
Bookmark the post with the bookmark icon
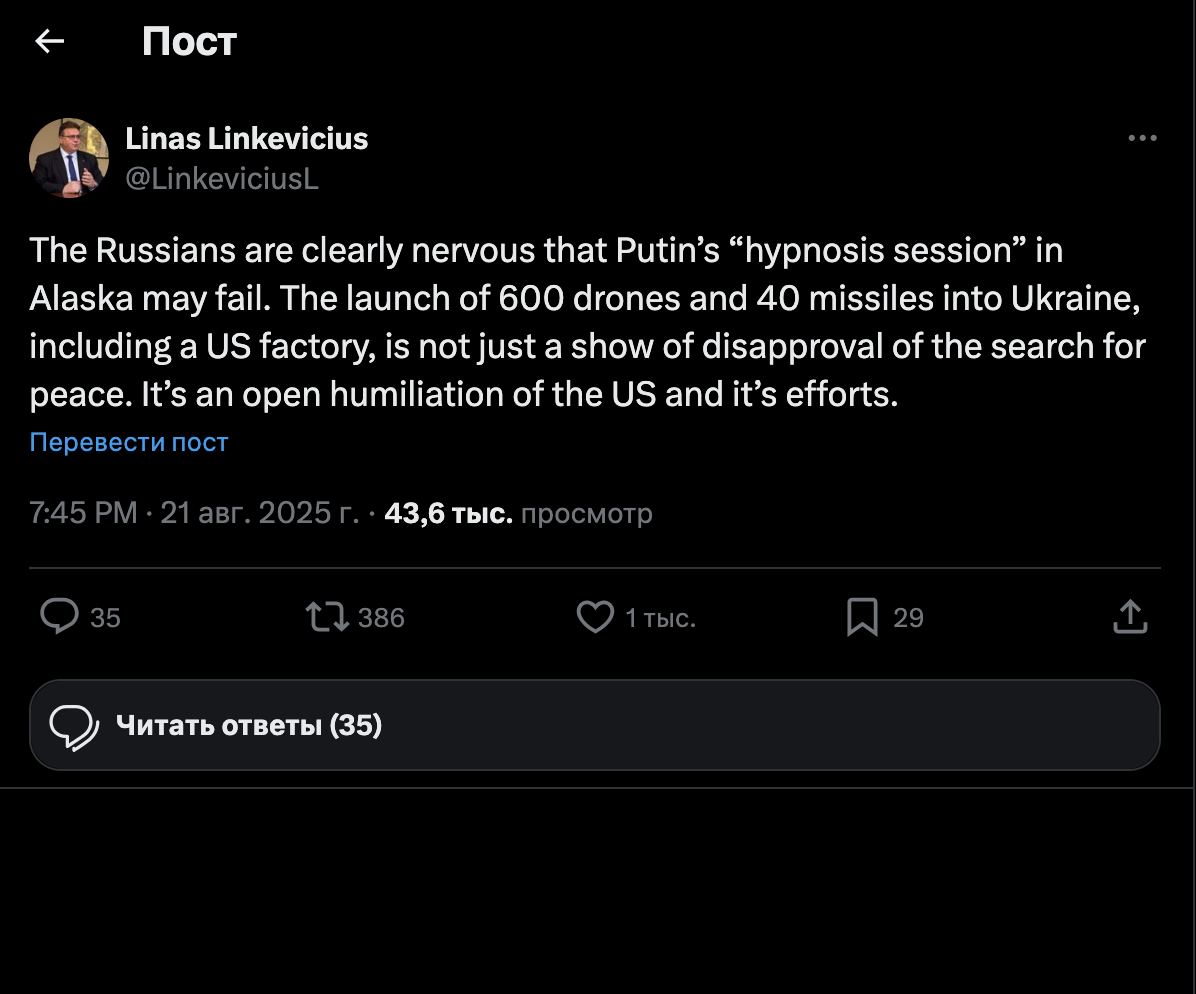pos(861,617)
